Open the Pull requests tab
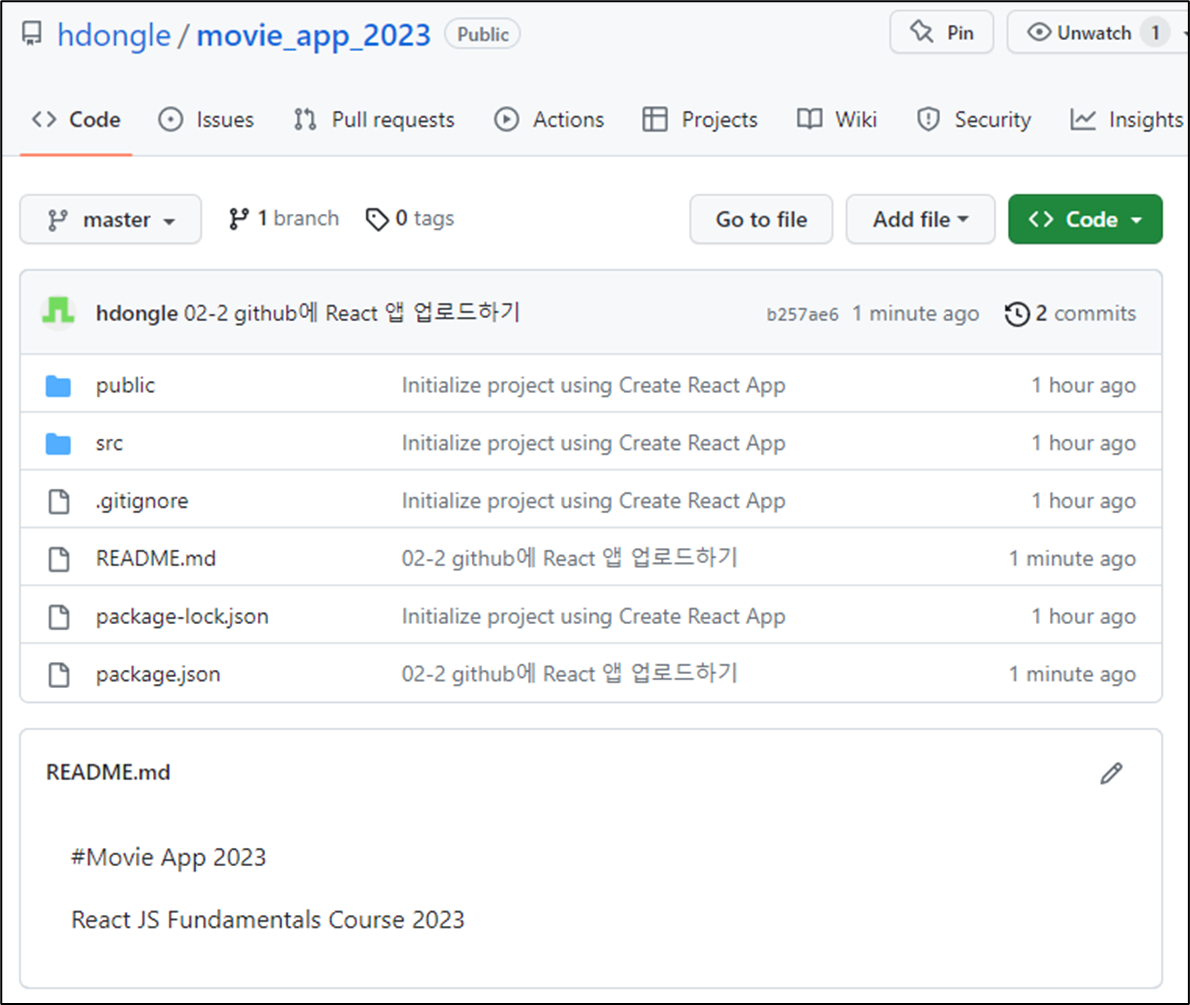This screenshot has height=1005, width=1190. 373,120
